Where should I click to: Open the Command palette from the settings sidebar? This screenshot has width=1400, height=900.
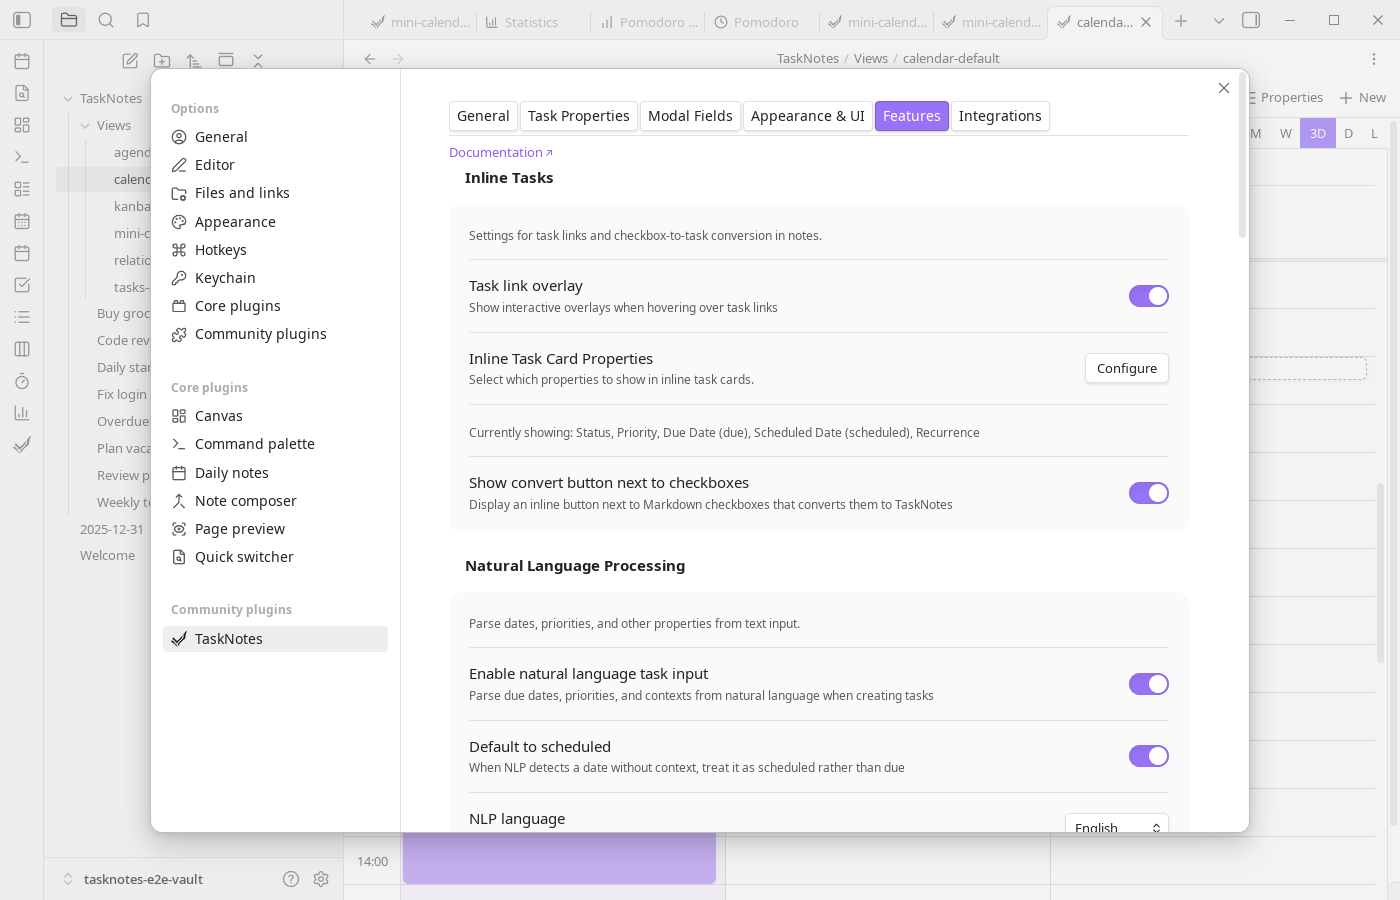pyautogui.click(x=254, y=443)
